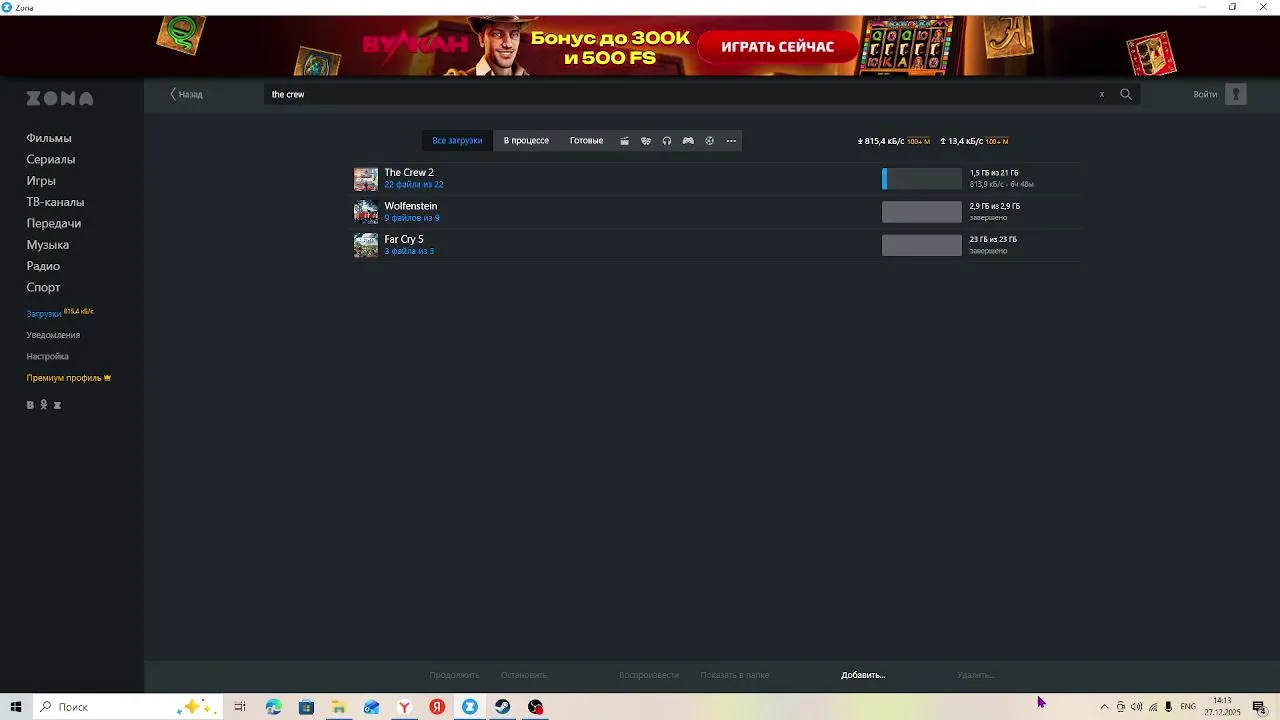Open the Odnoklassniki social link icon
The width and height of the screenshot is (1280, 720).
tap(43, 405)
